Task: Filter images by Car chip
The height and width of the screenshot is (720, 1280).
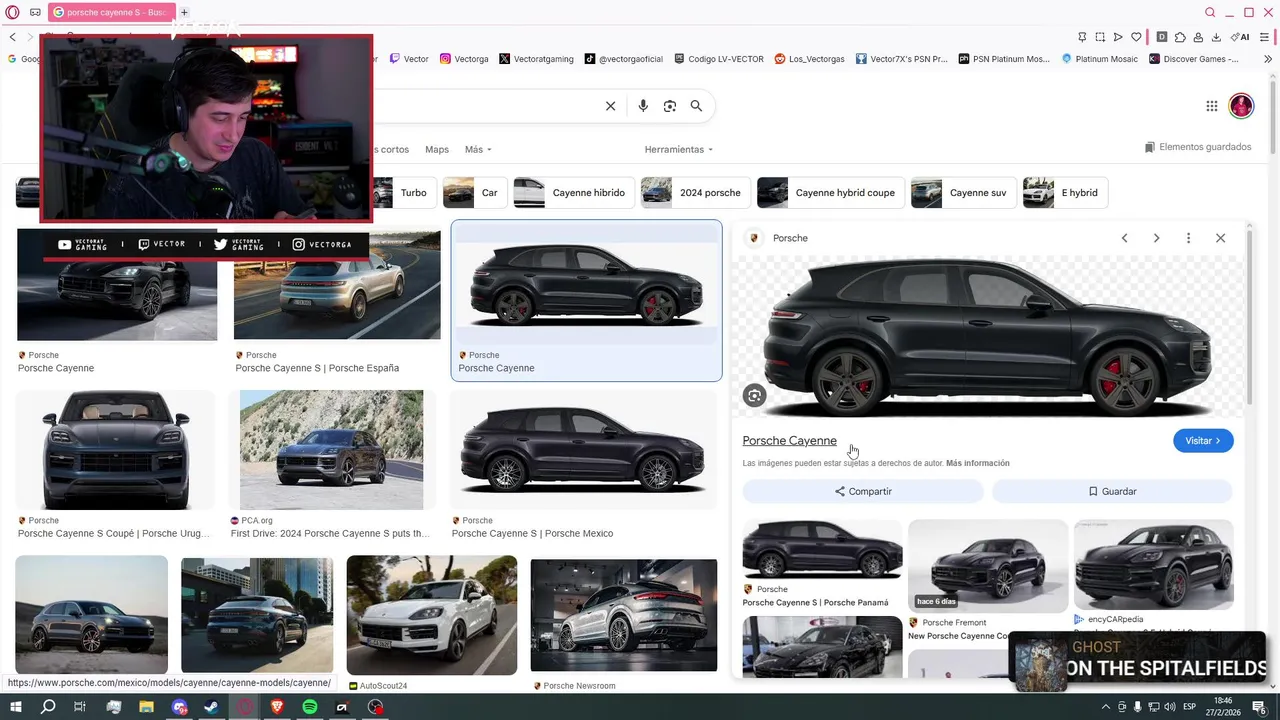Action: click(475, 193)
